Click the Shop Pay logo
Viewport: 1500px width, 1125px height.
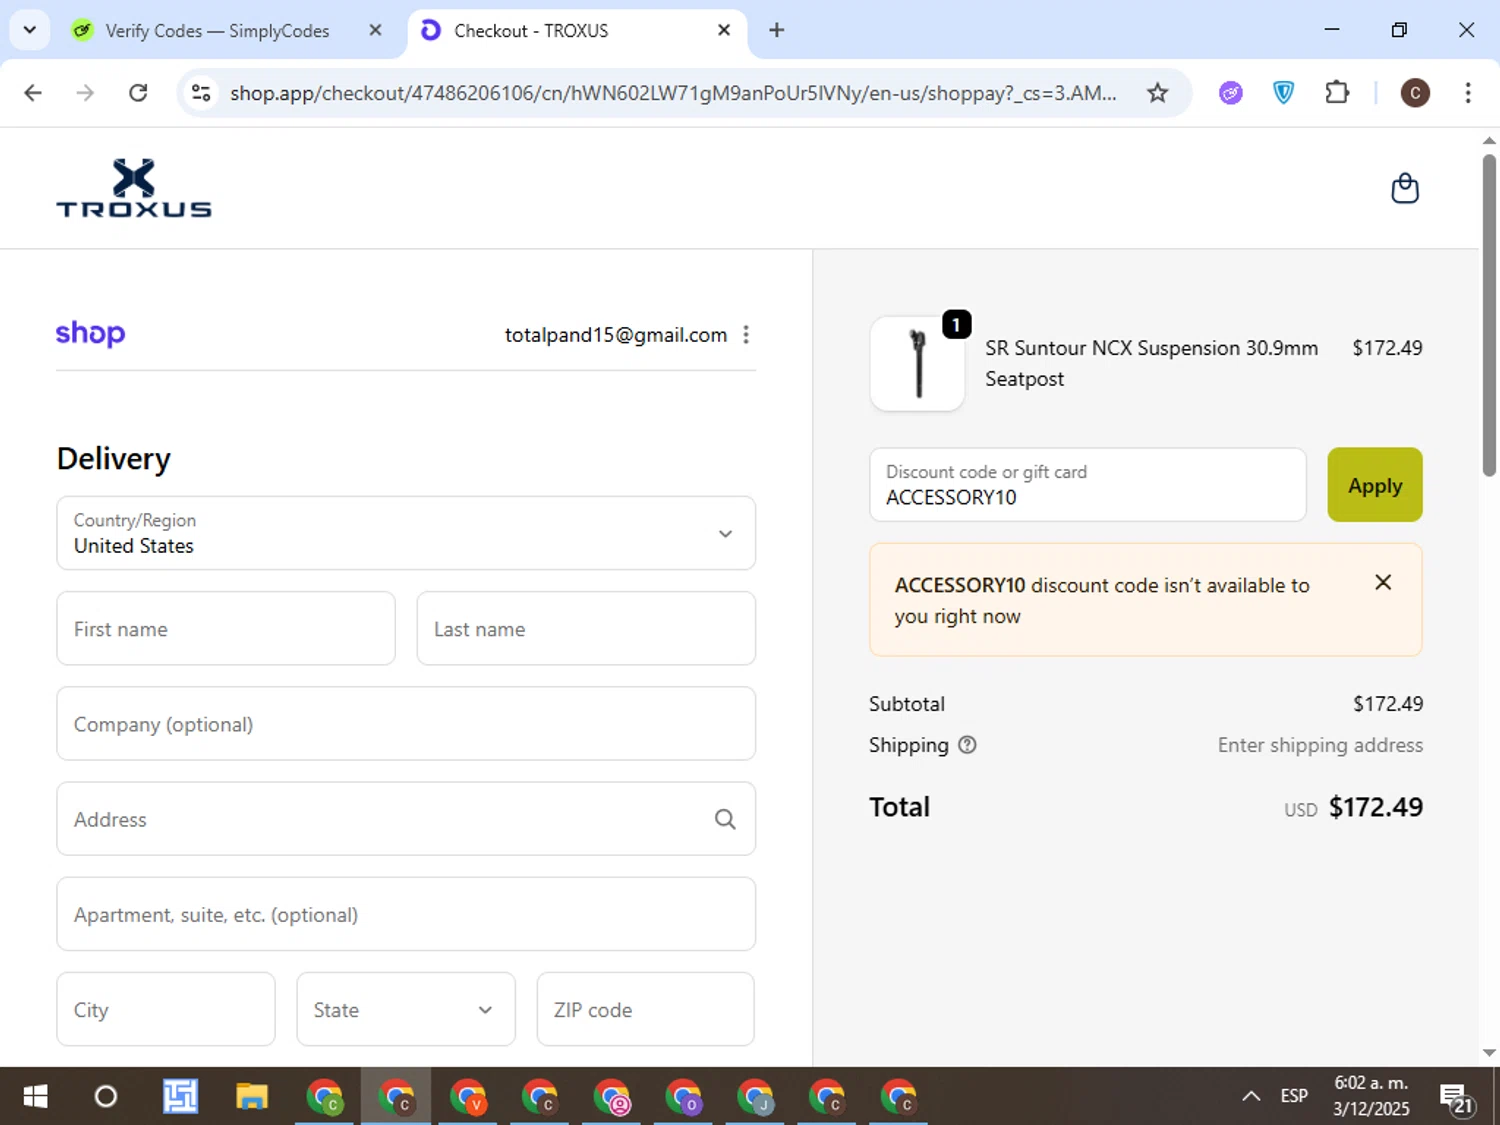(x=90, y=333)
